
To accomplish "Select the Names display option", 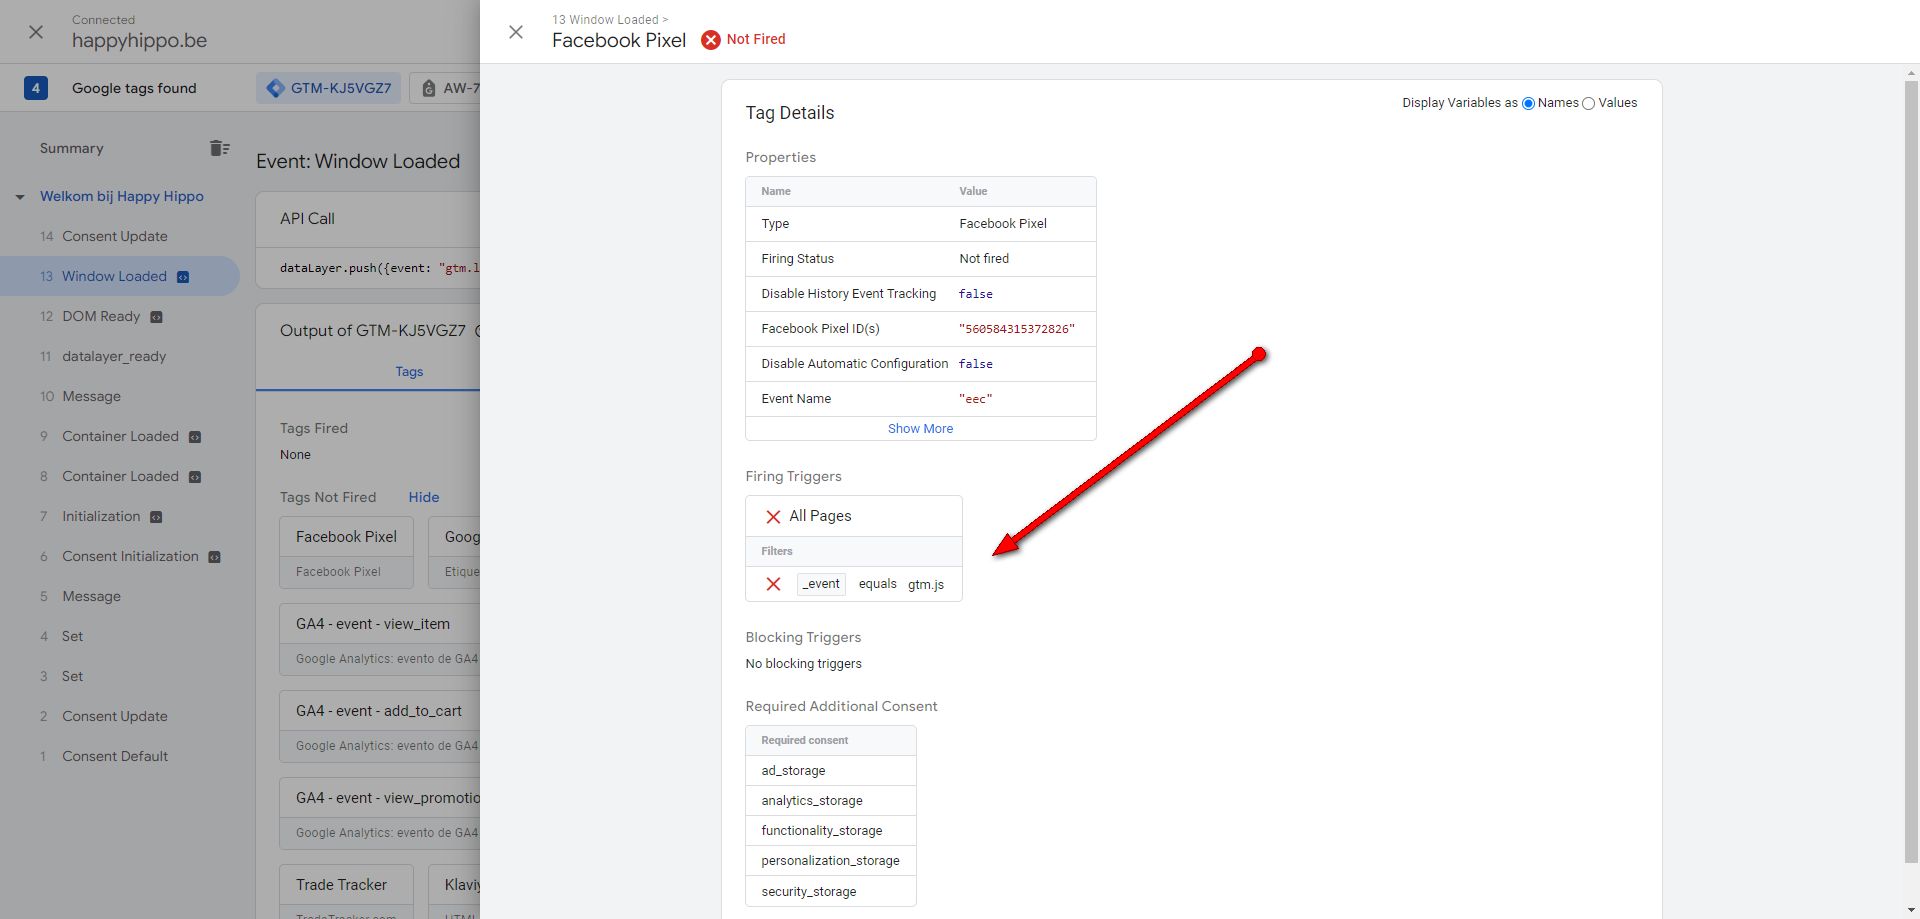I will [1528, 104].
